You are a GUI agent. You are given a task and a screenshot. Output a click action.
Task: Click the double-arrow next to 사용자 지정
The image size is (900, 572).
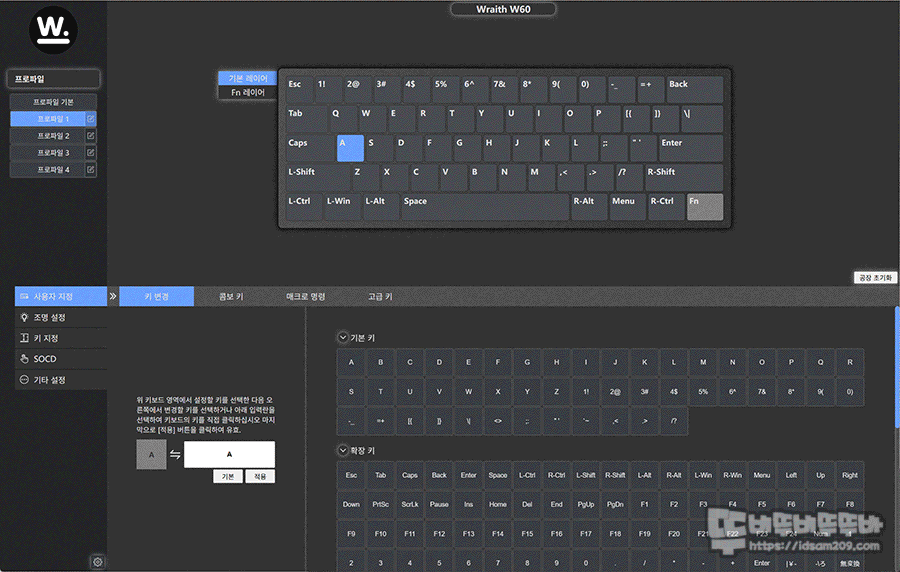[x=113, y=296]
